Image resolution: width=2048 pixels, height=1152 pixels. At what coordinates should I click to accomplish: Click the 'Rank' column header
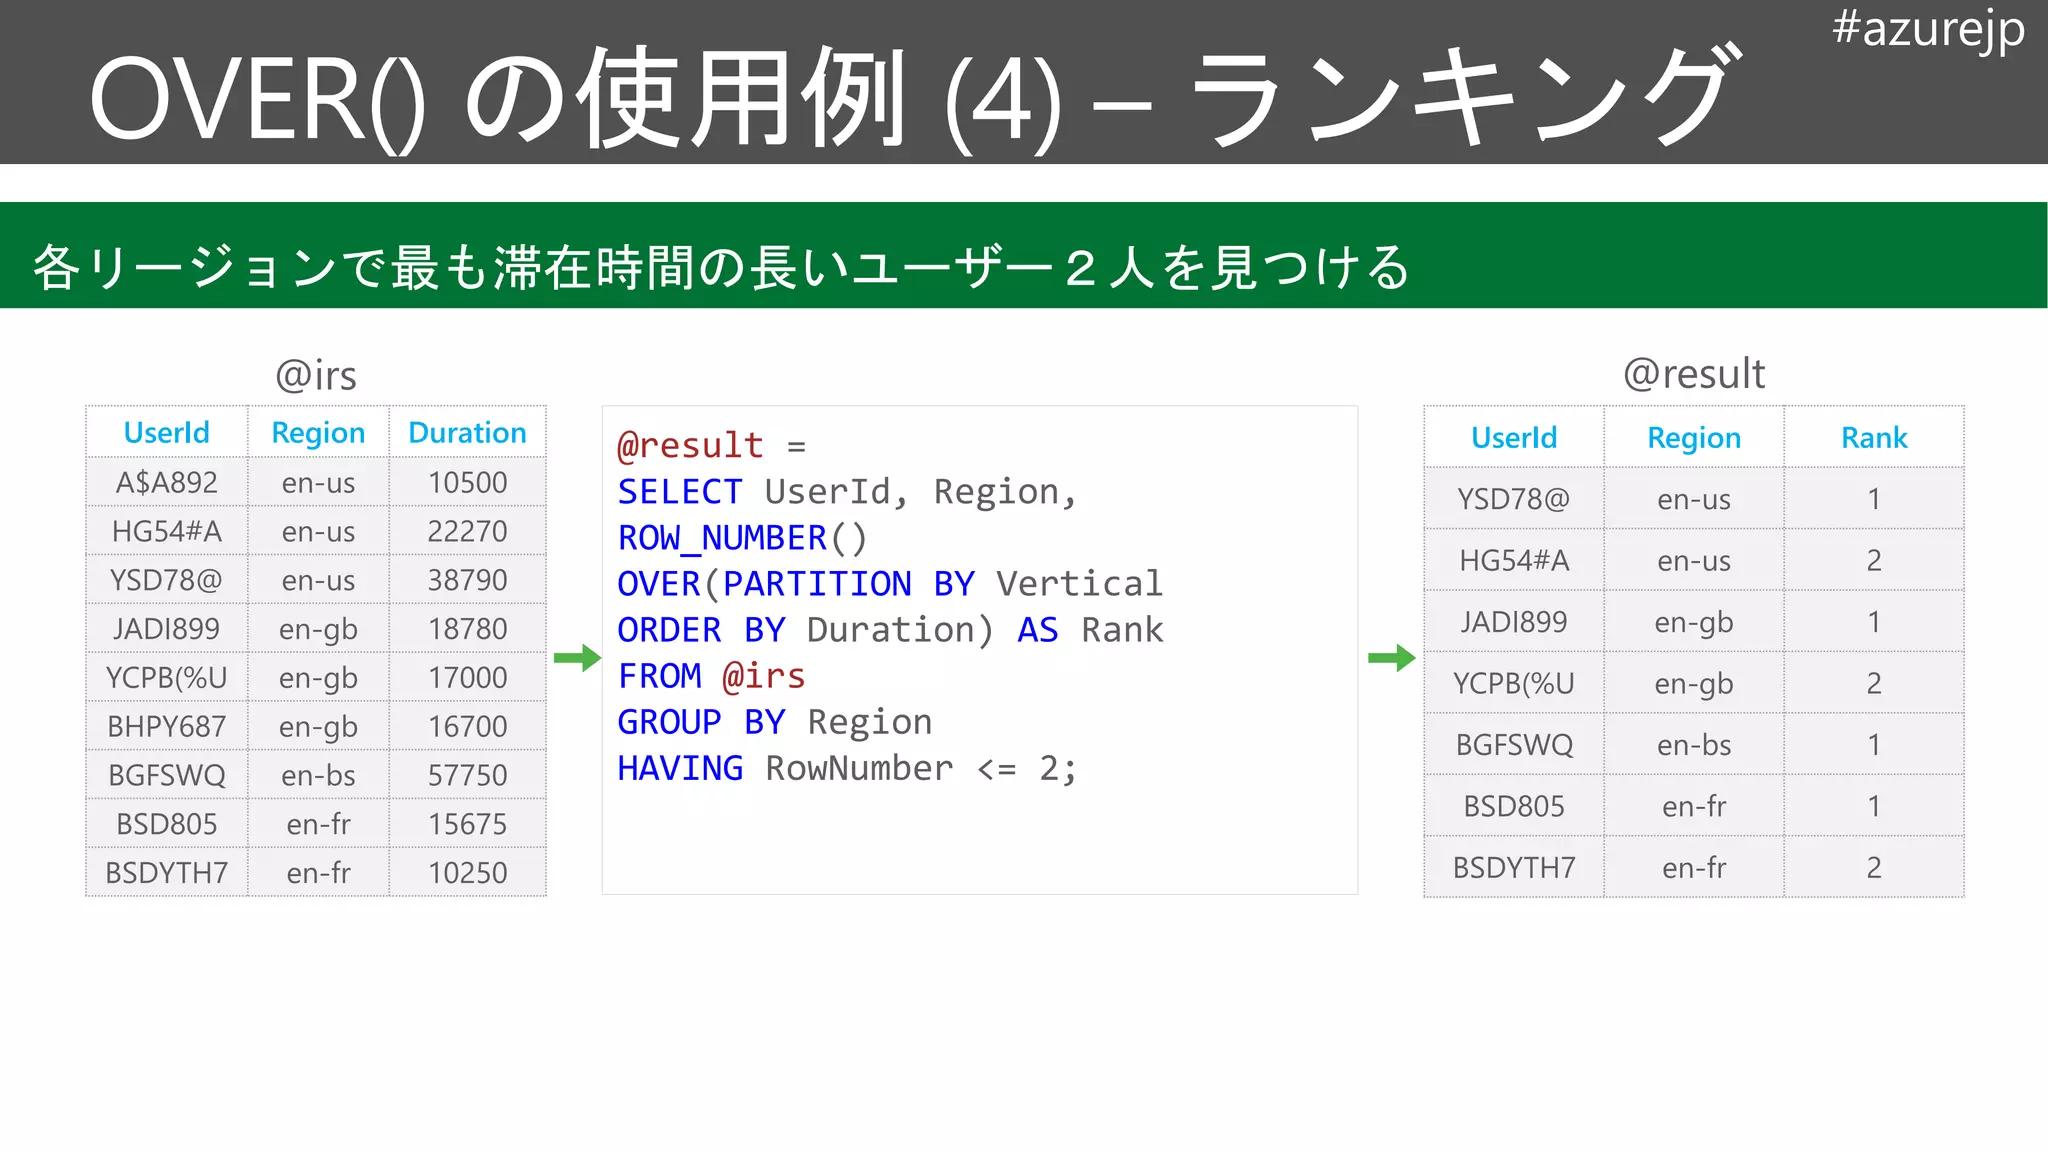[1874, 437]
